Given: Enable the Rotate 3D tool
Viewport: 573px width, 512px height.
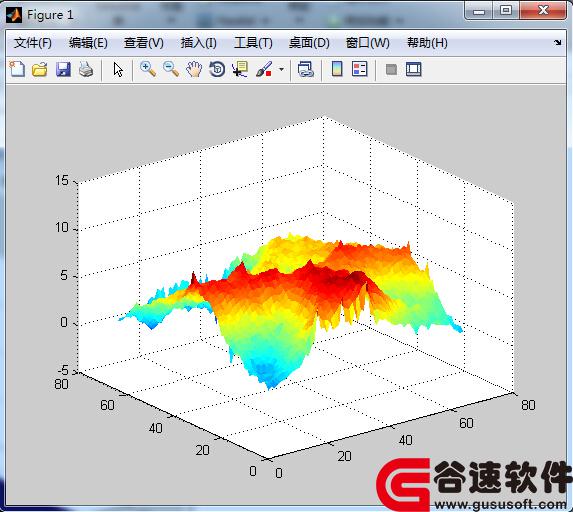Looking at the screenshot, I should (217, 69).
